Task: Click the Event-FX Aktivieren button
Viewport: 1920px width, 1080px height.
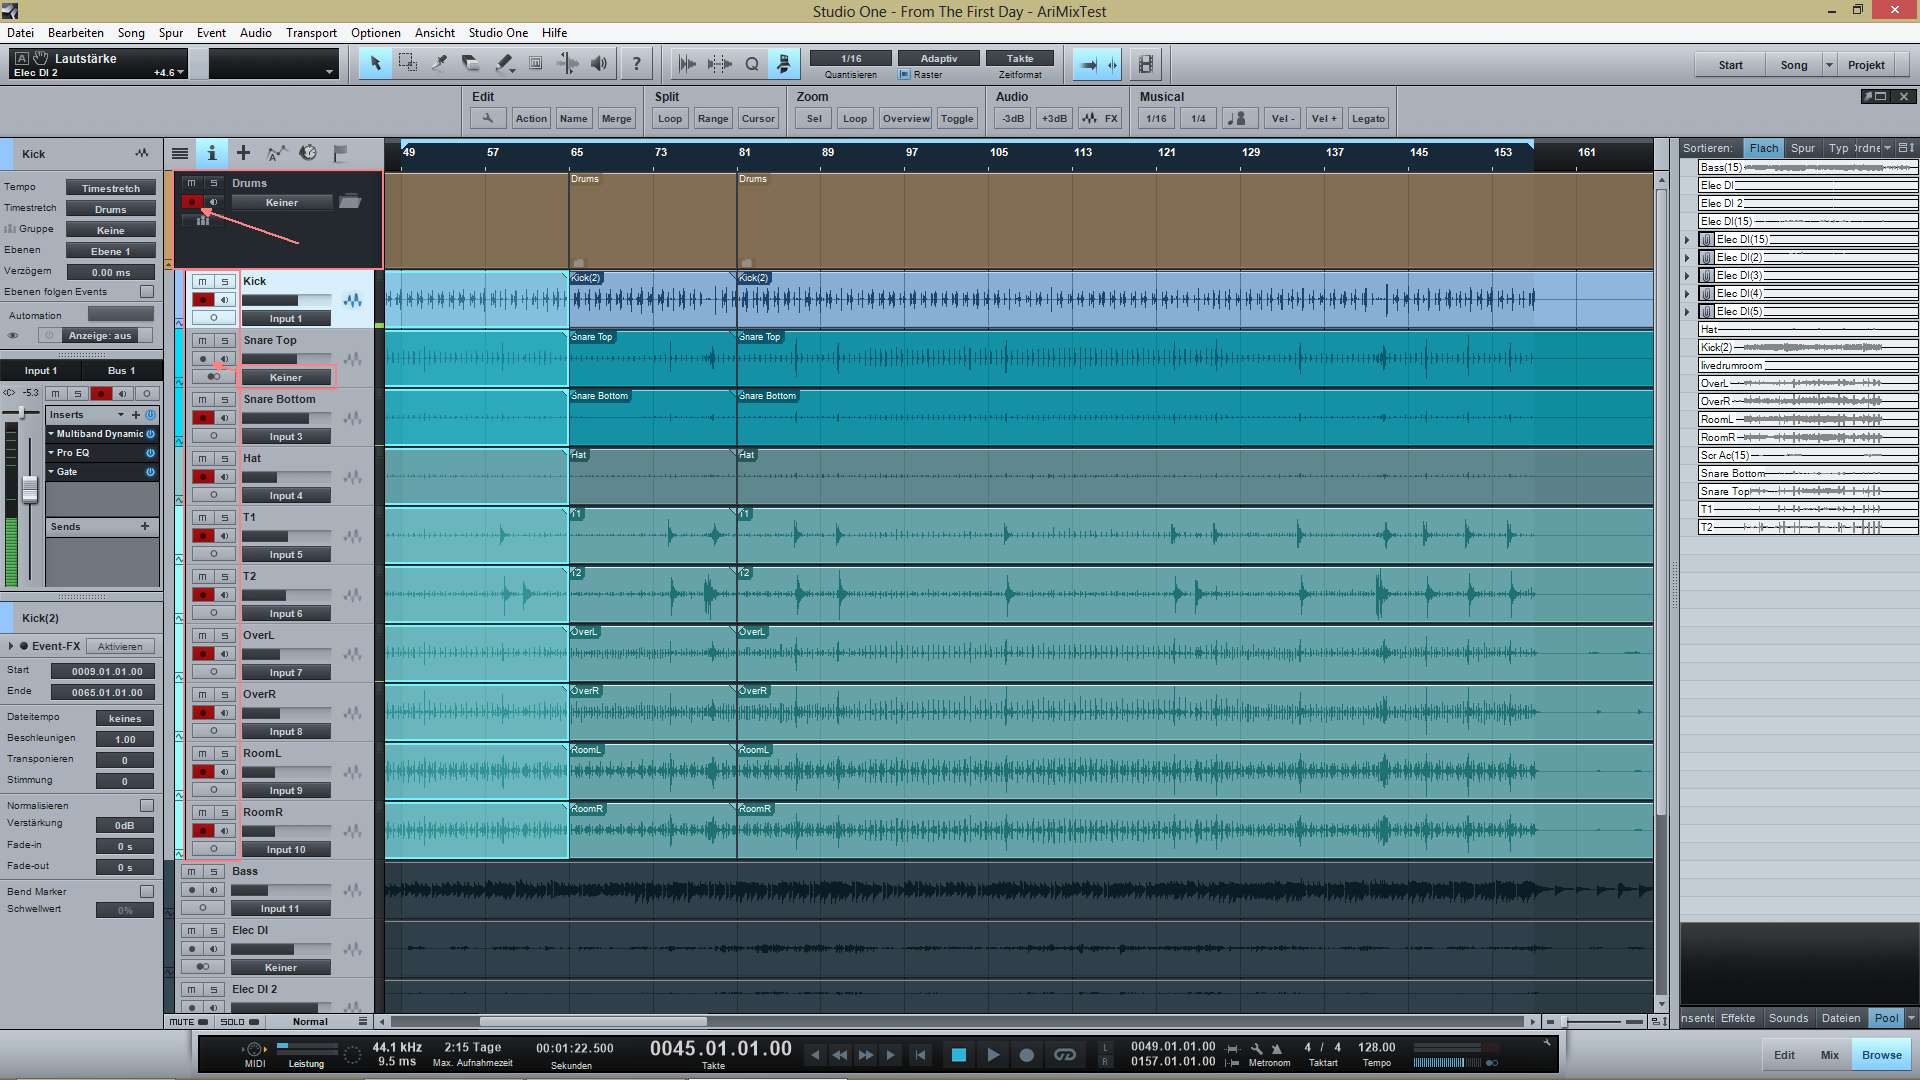Action: point(120,646)
